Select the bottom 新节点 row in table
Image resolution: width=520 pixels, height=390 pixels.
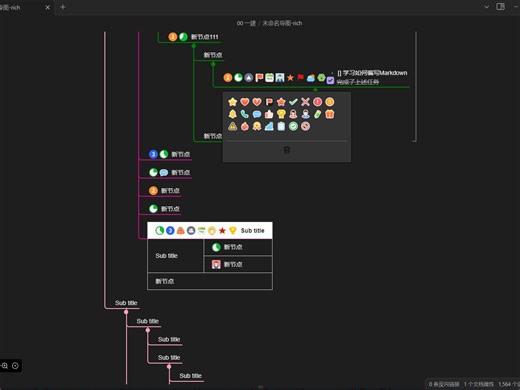[x=210, y=281]
